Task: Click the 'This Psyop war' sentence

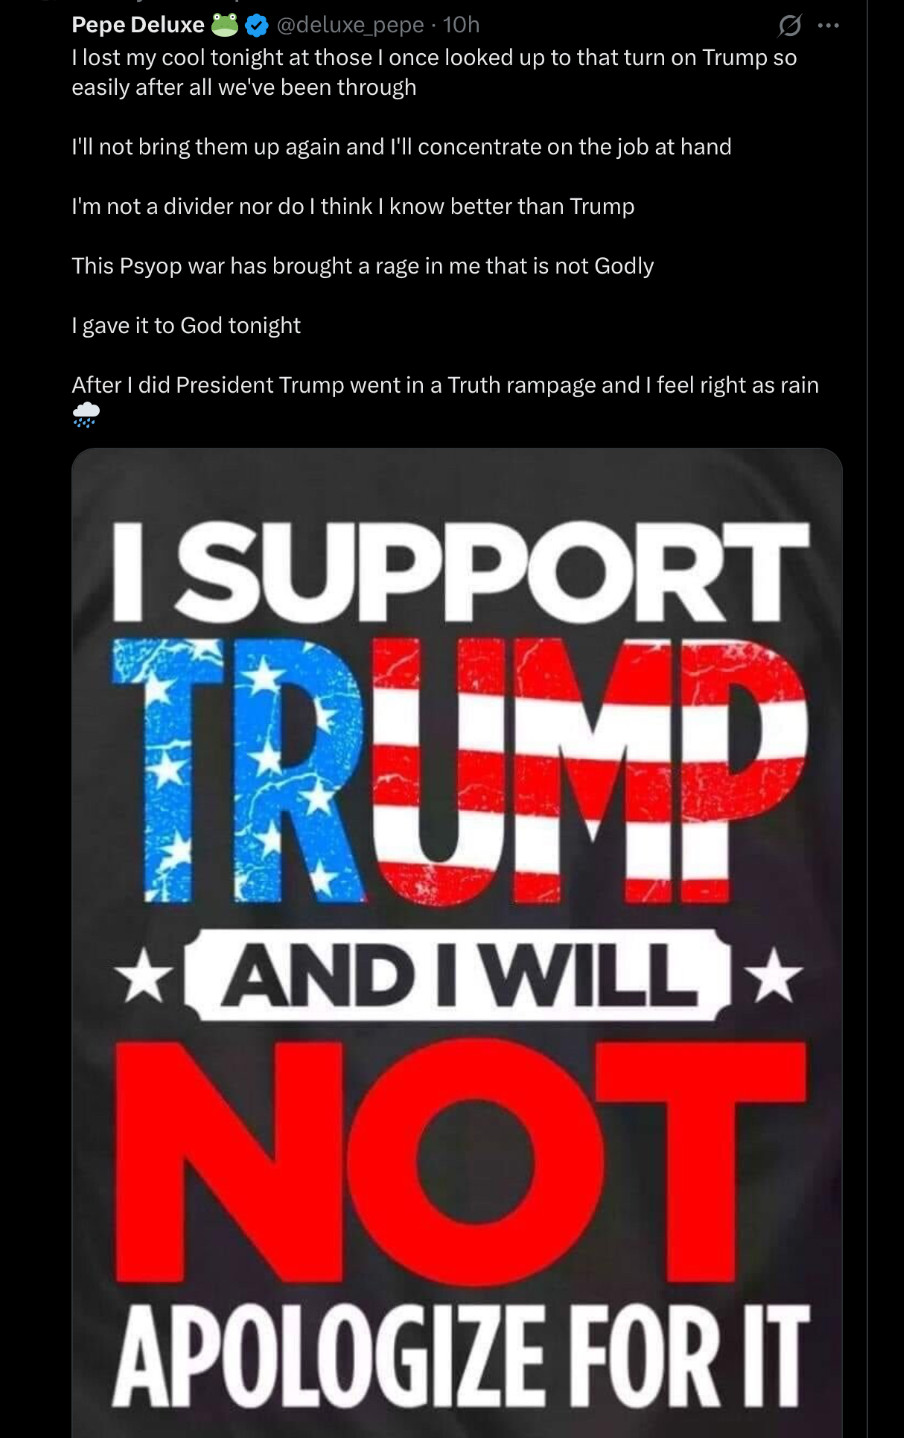Action: point(363,266)
